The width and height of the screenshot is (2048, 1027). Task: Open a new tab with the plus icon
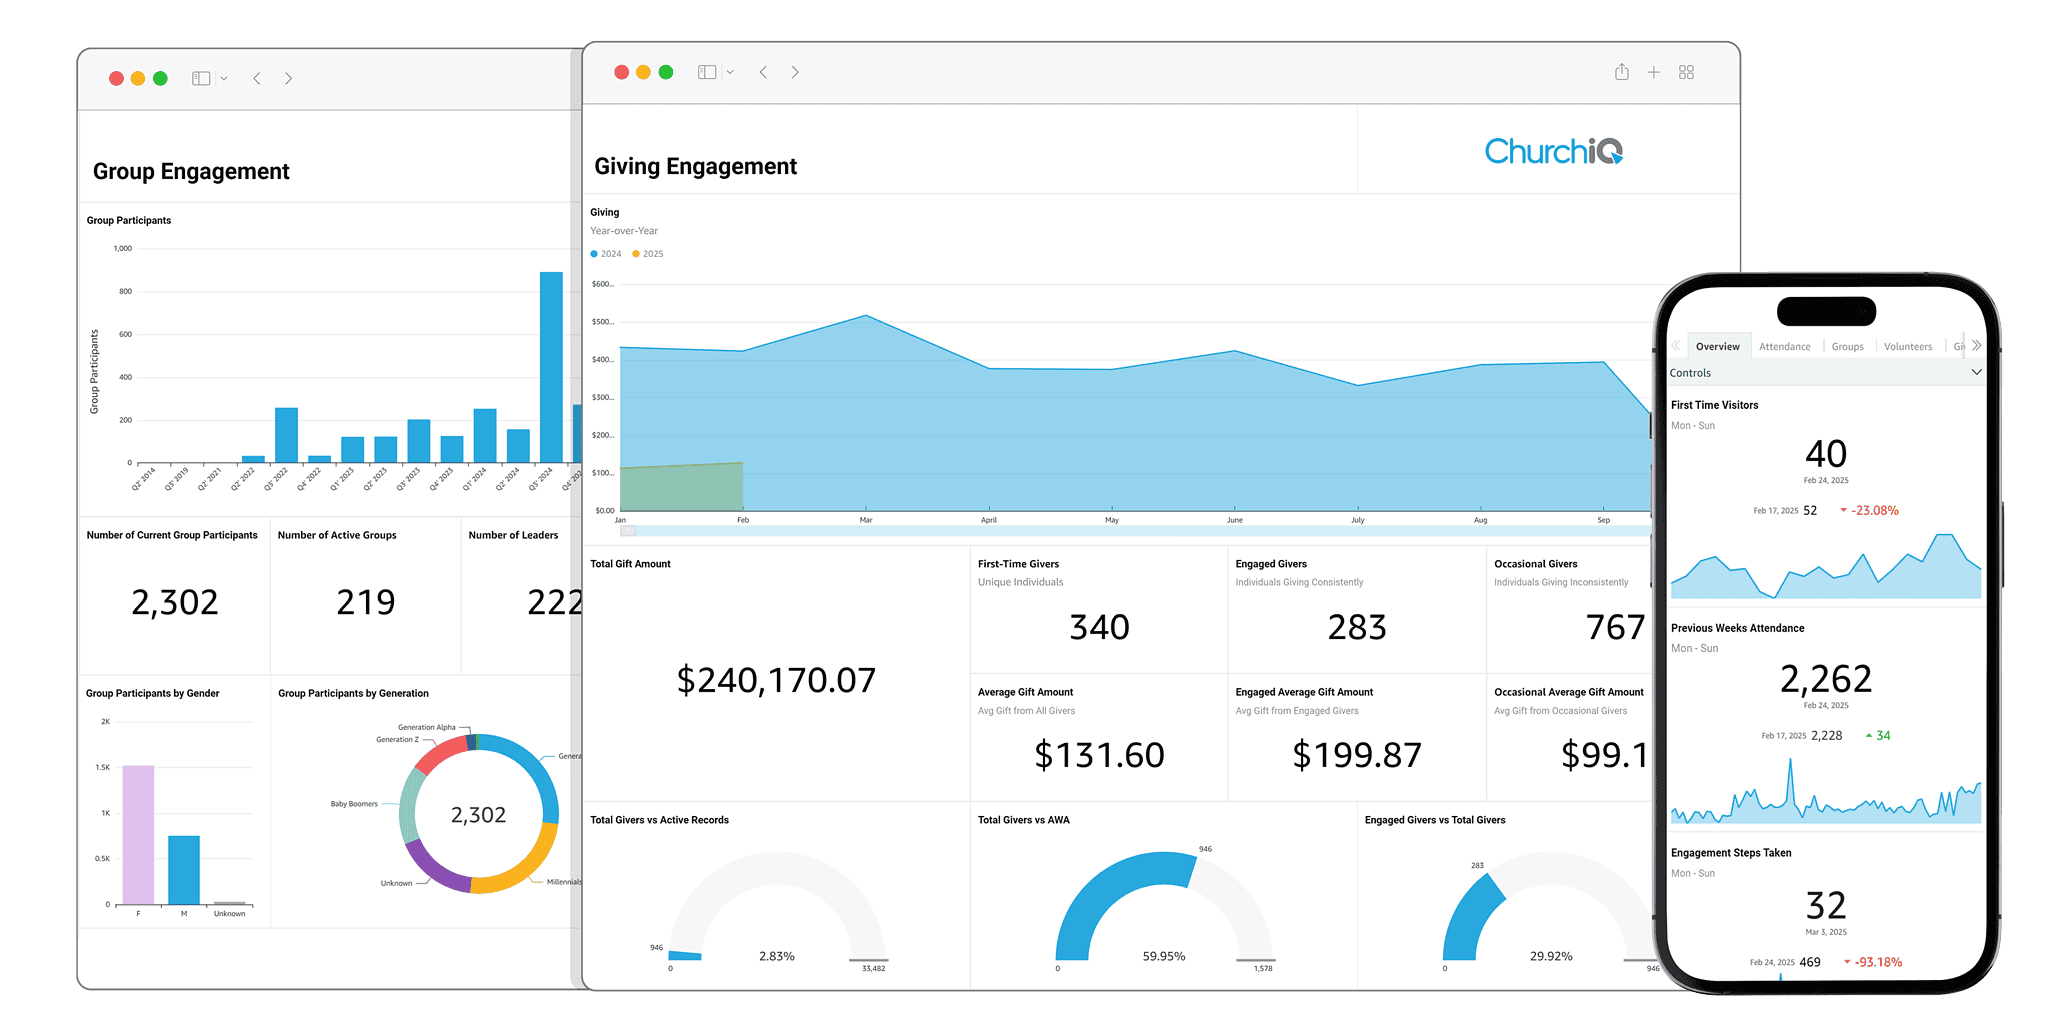click(1654, 72)
